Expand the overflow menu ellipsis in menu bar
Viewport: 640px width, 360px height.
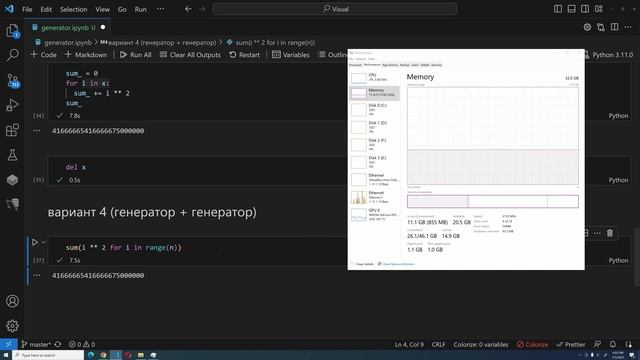pos(161,9)
